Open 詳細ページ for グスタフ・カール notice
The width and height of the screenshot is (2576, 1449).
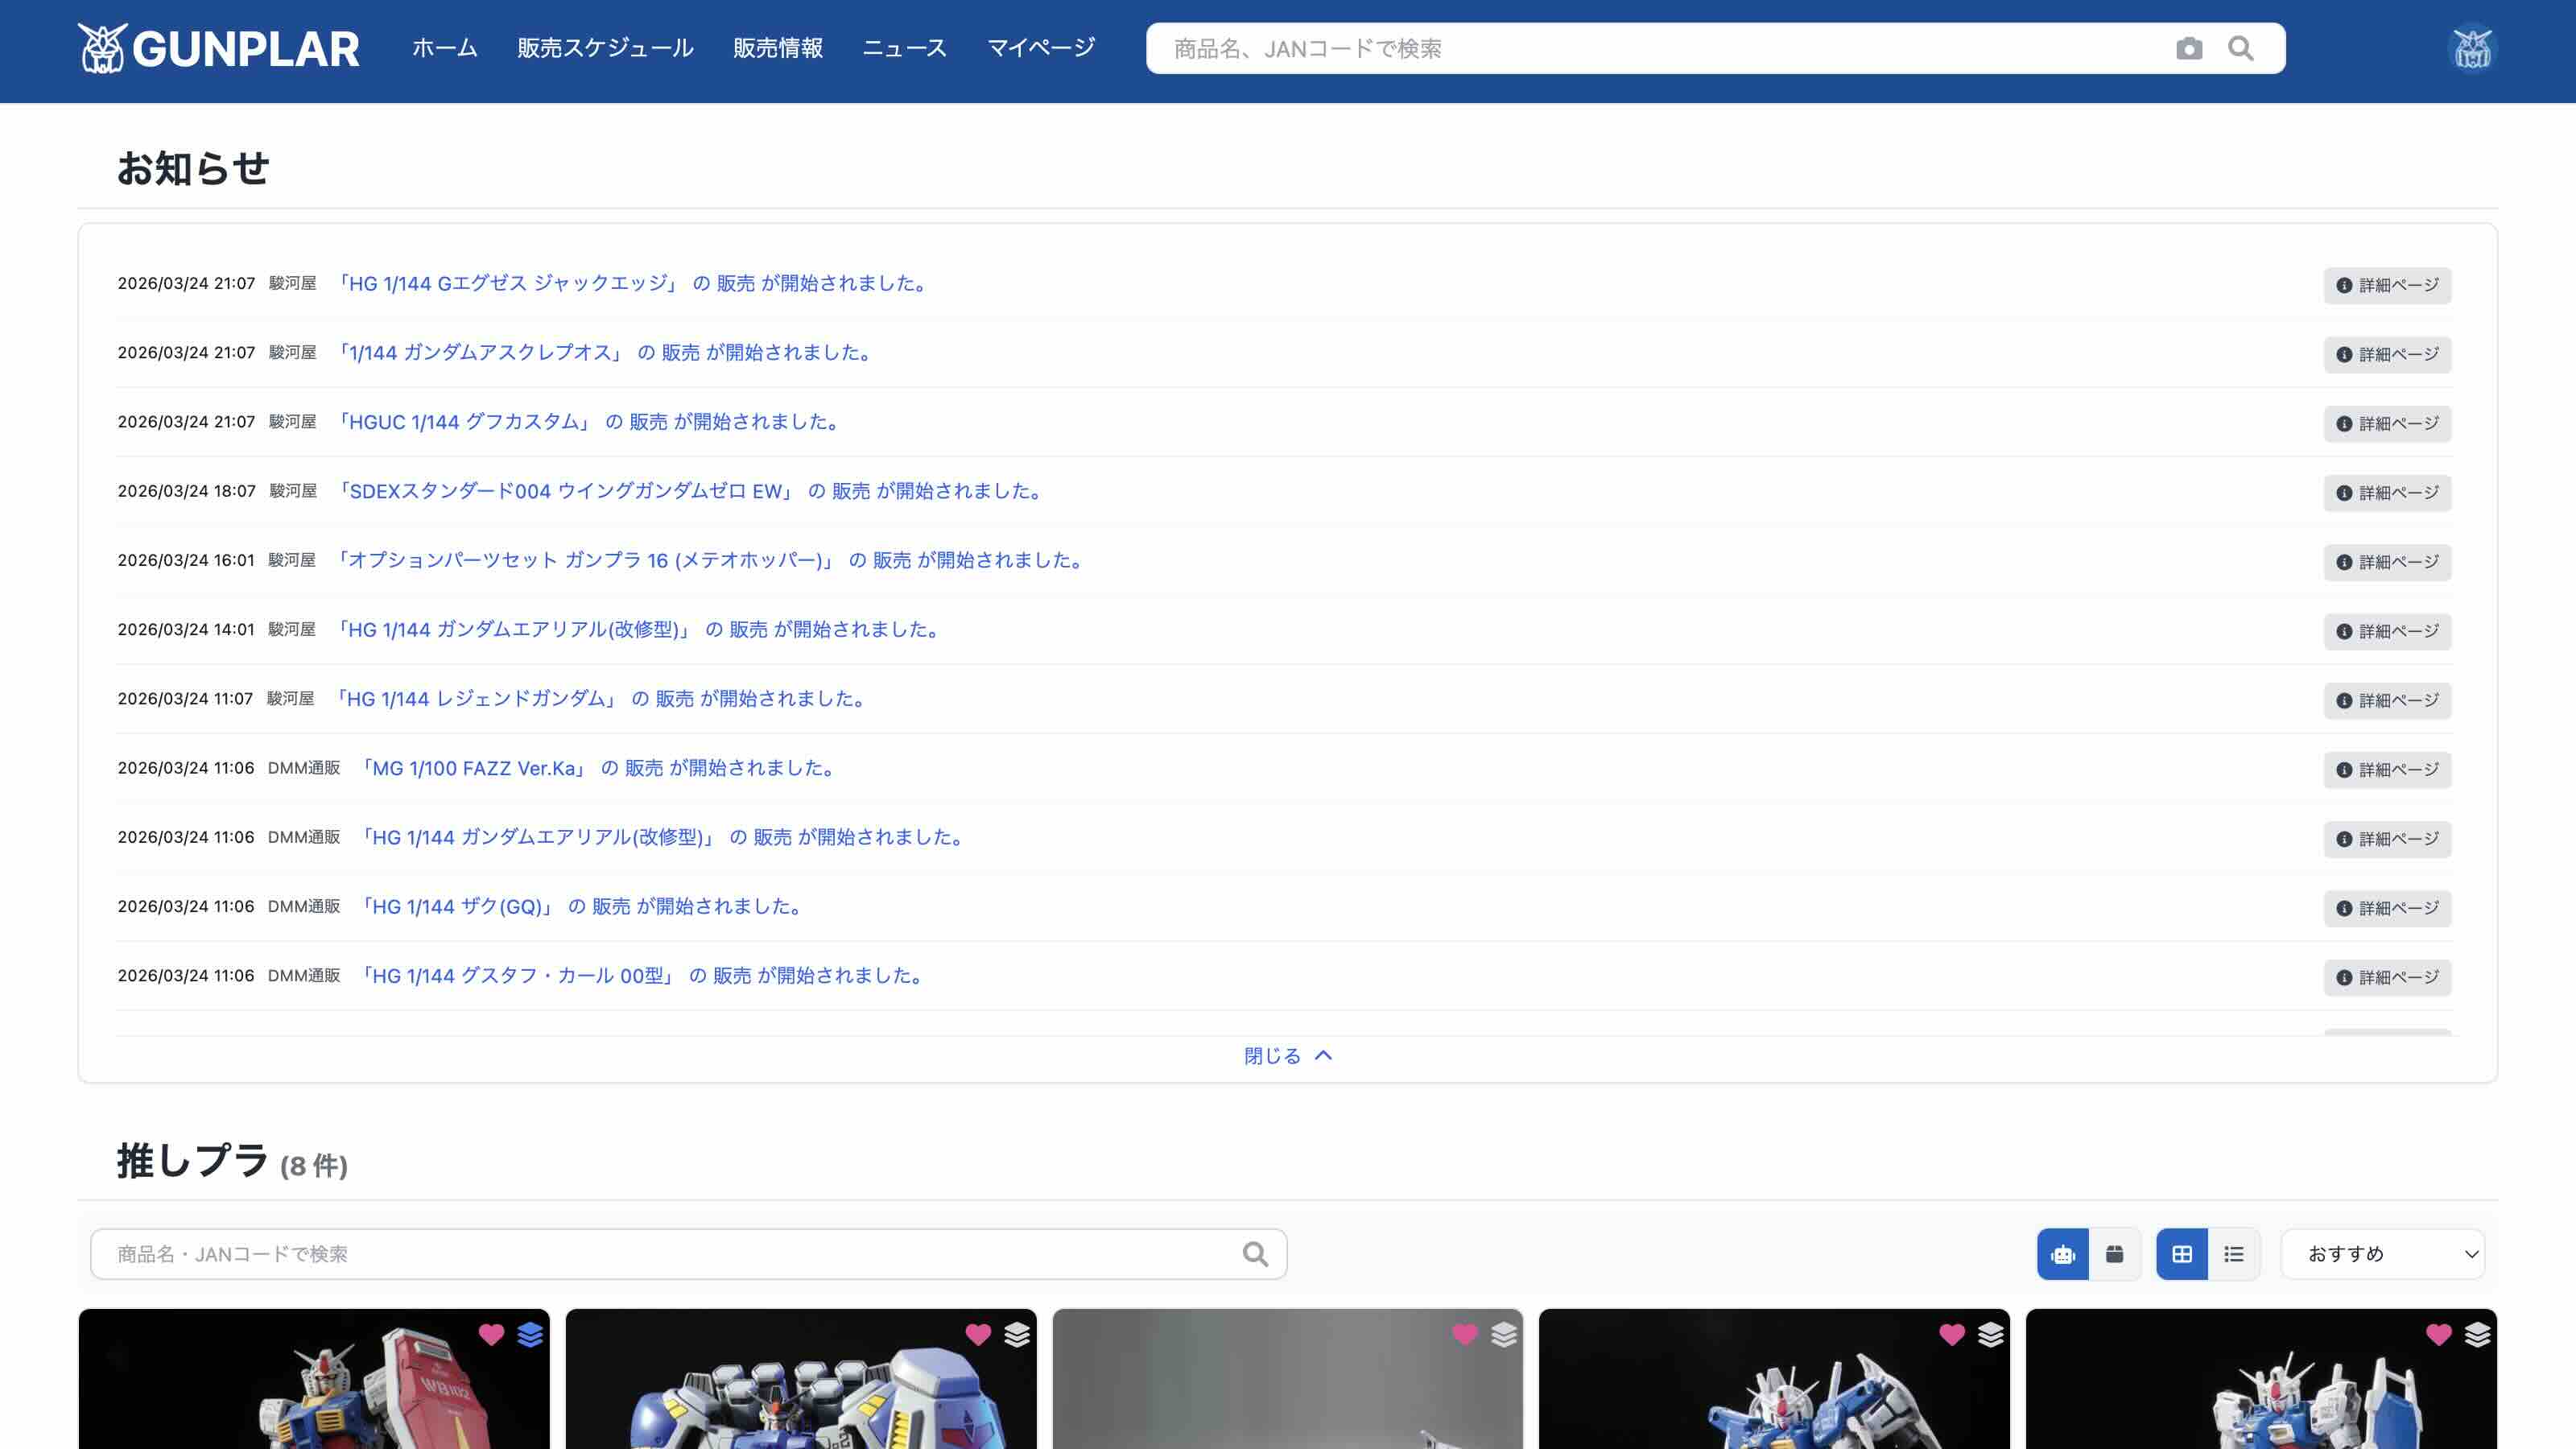(2387, 977)
